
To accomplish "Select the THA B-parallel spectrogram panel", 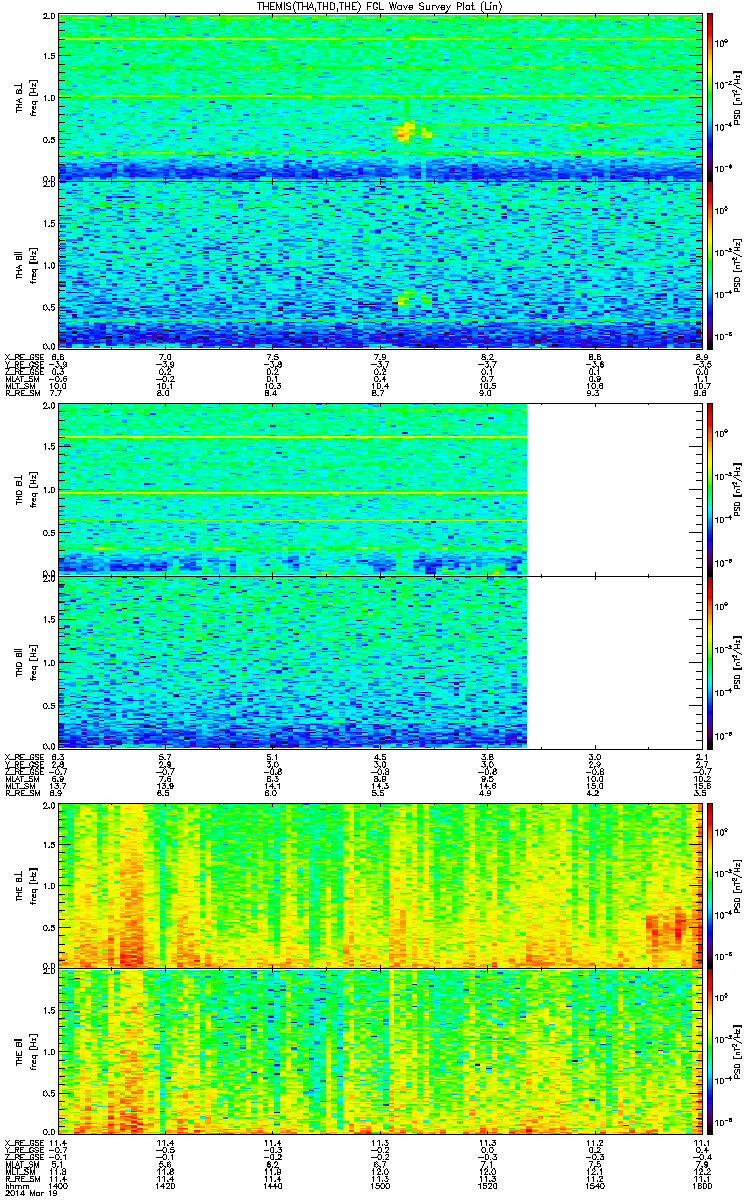I will [379, 264].
